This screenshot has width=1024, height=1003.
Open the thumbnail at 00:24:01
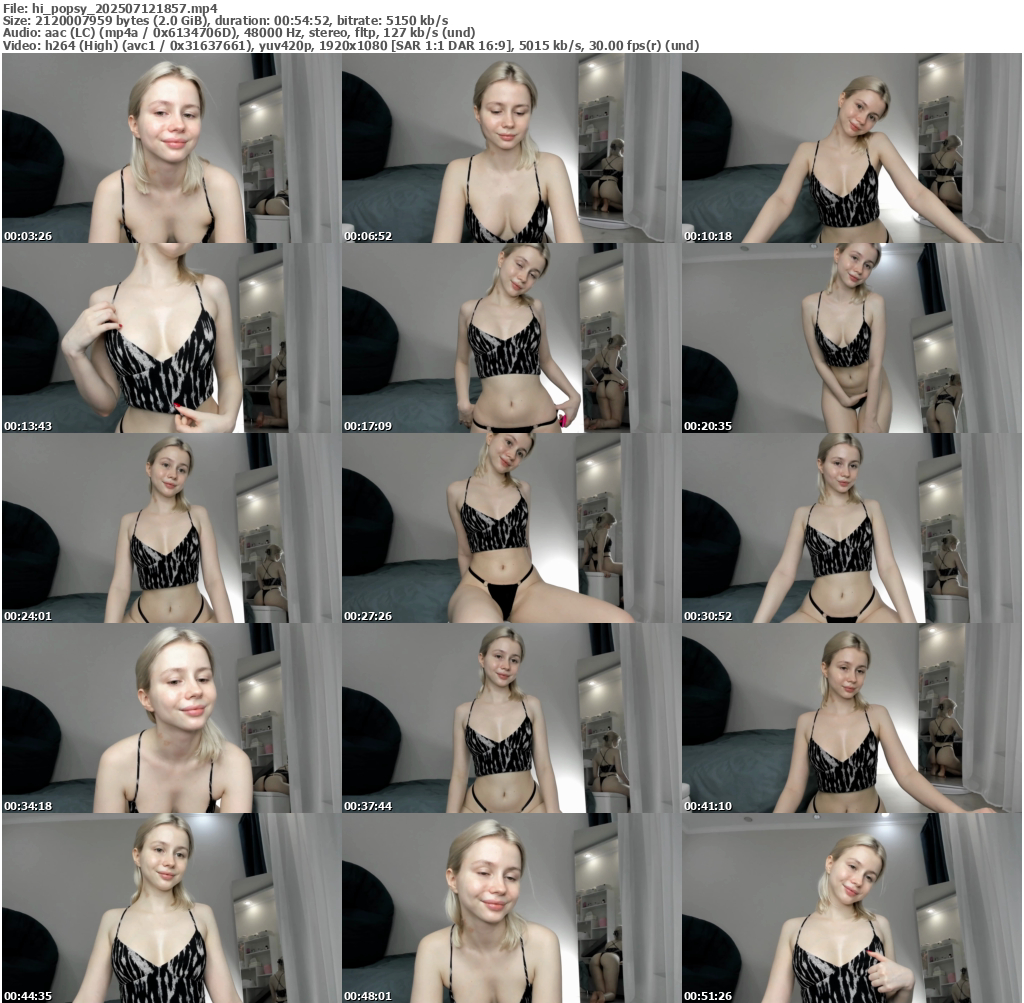171,528
